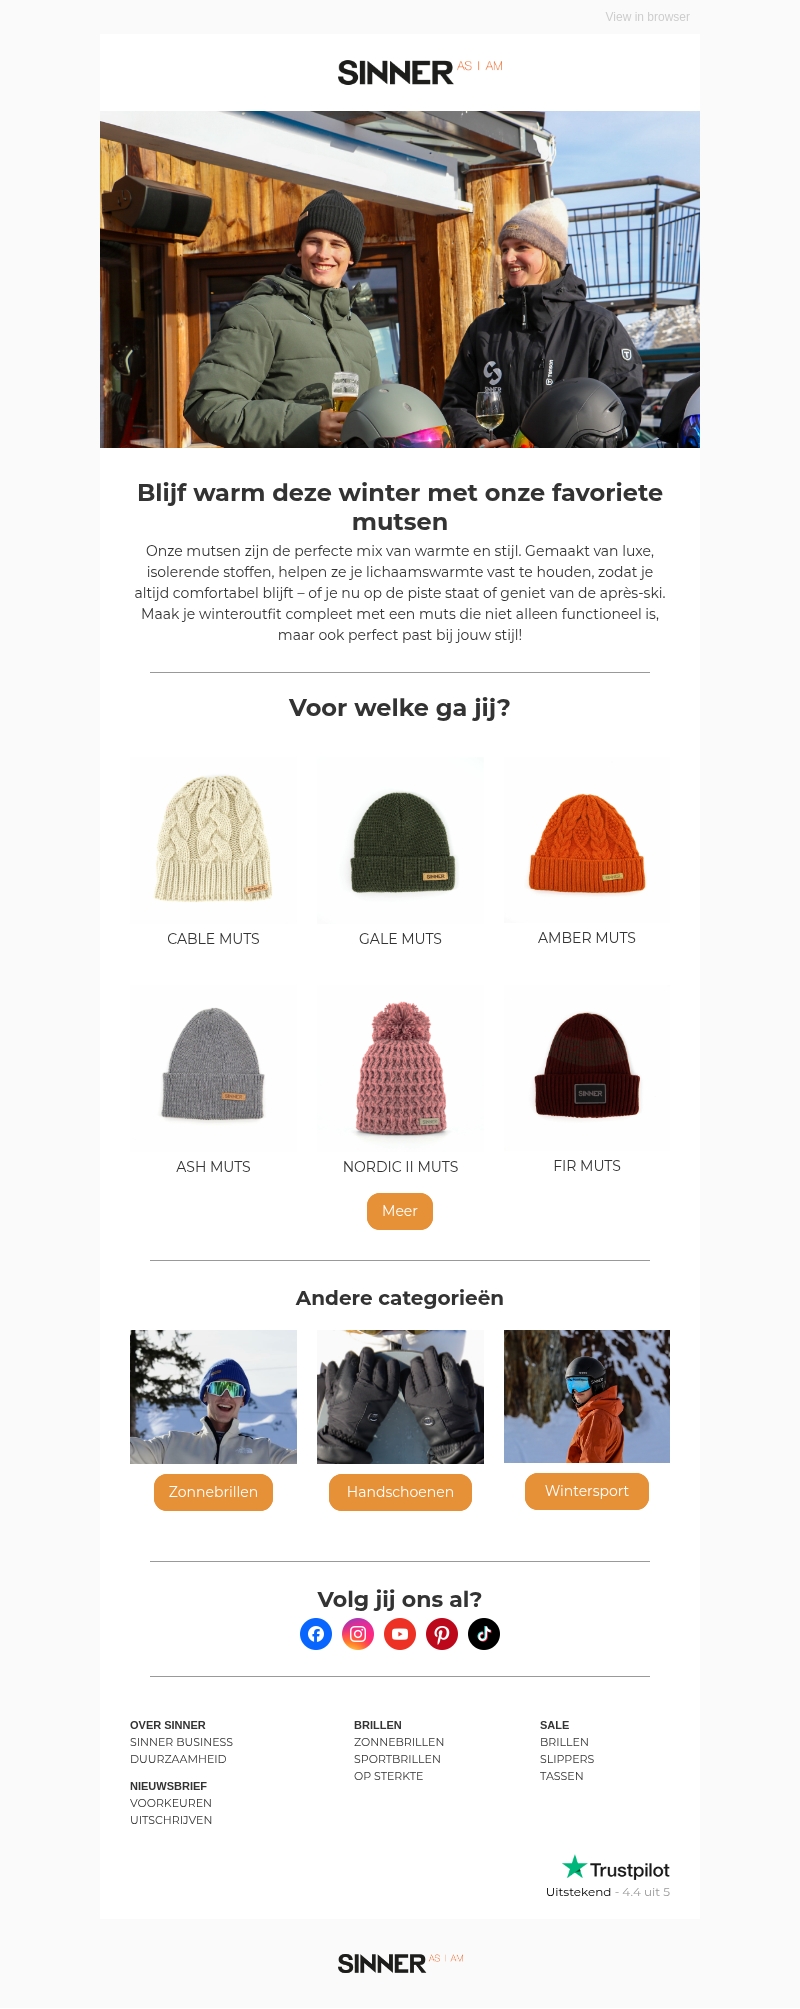Open the Pinterest social icon
Viewport: 800px width, 2009px height.
tap(442, 1634)
